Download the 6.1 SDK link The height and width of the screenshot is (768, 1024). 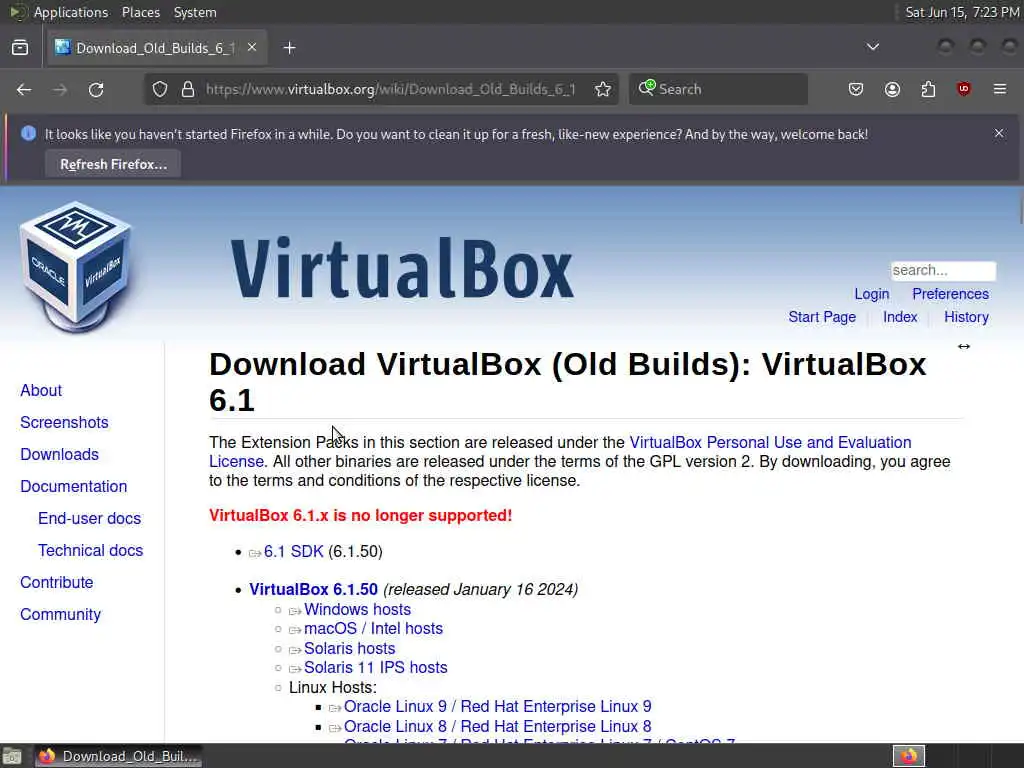point(293,552)
